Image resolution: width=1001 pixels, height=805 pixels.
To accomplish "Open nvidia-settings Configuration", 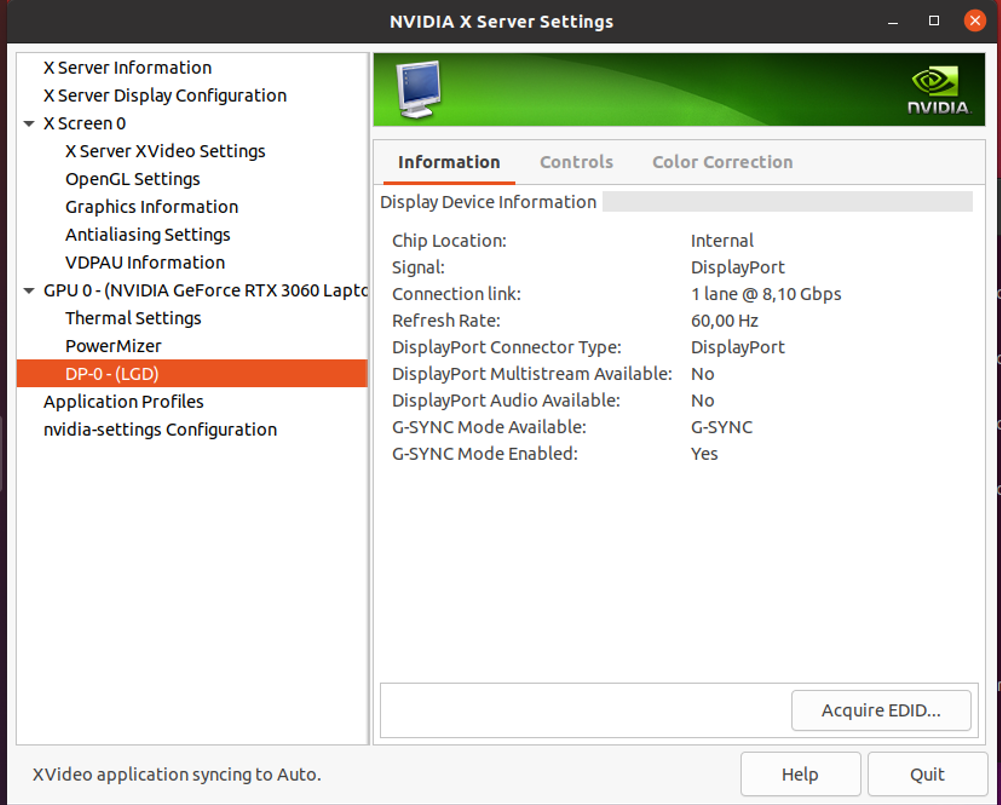I will (160, 430).
